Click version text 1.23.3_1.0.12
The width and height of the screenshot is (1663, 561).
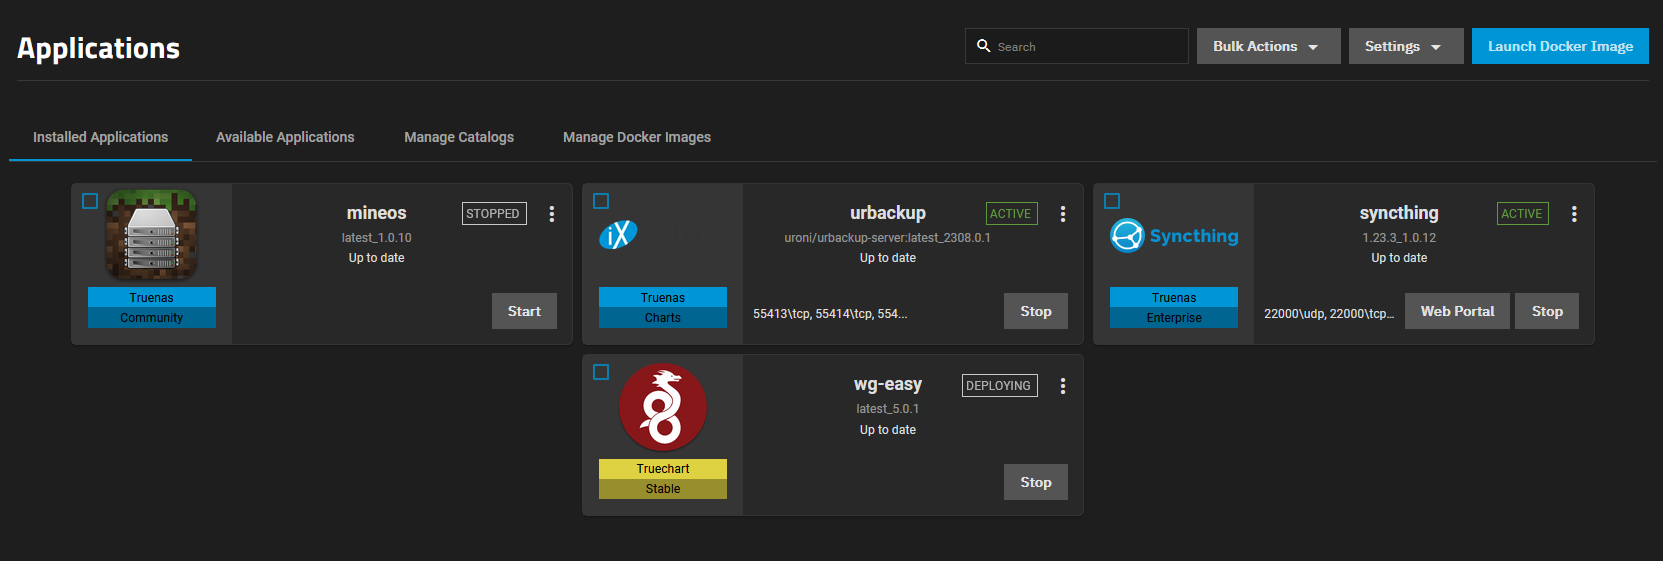(1399, 238)
